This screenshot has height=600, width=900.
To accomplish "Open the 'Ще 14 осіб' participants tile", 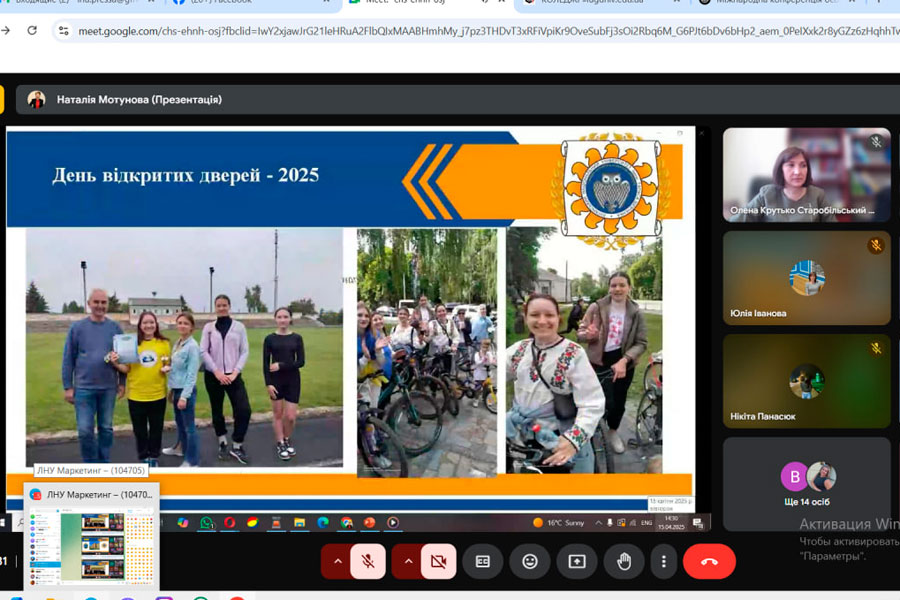I will coord(806,483).
